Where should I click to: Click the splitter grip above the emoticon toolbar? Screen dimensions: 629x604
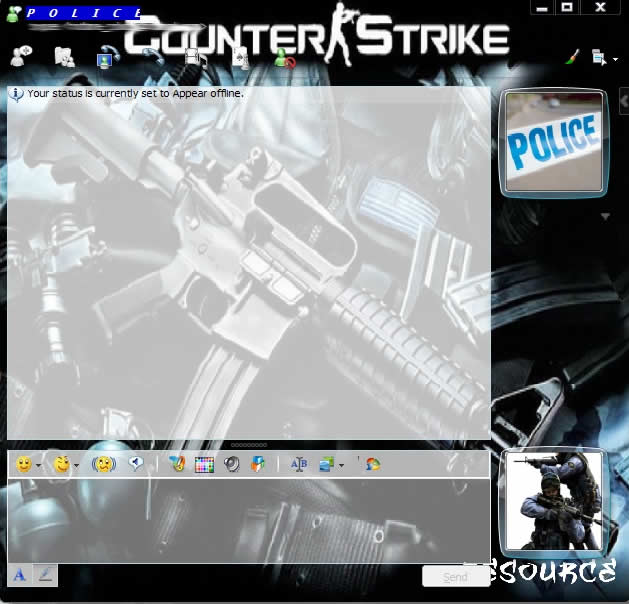(x=249, y=445)
